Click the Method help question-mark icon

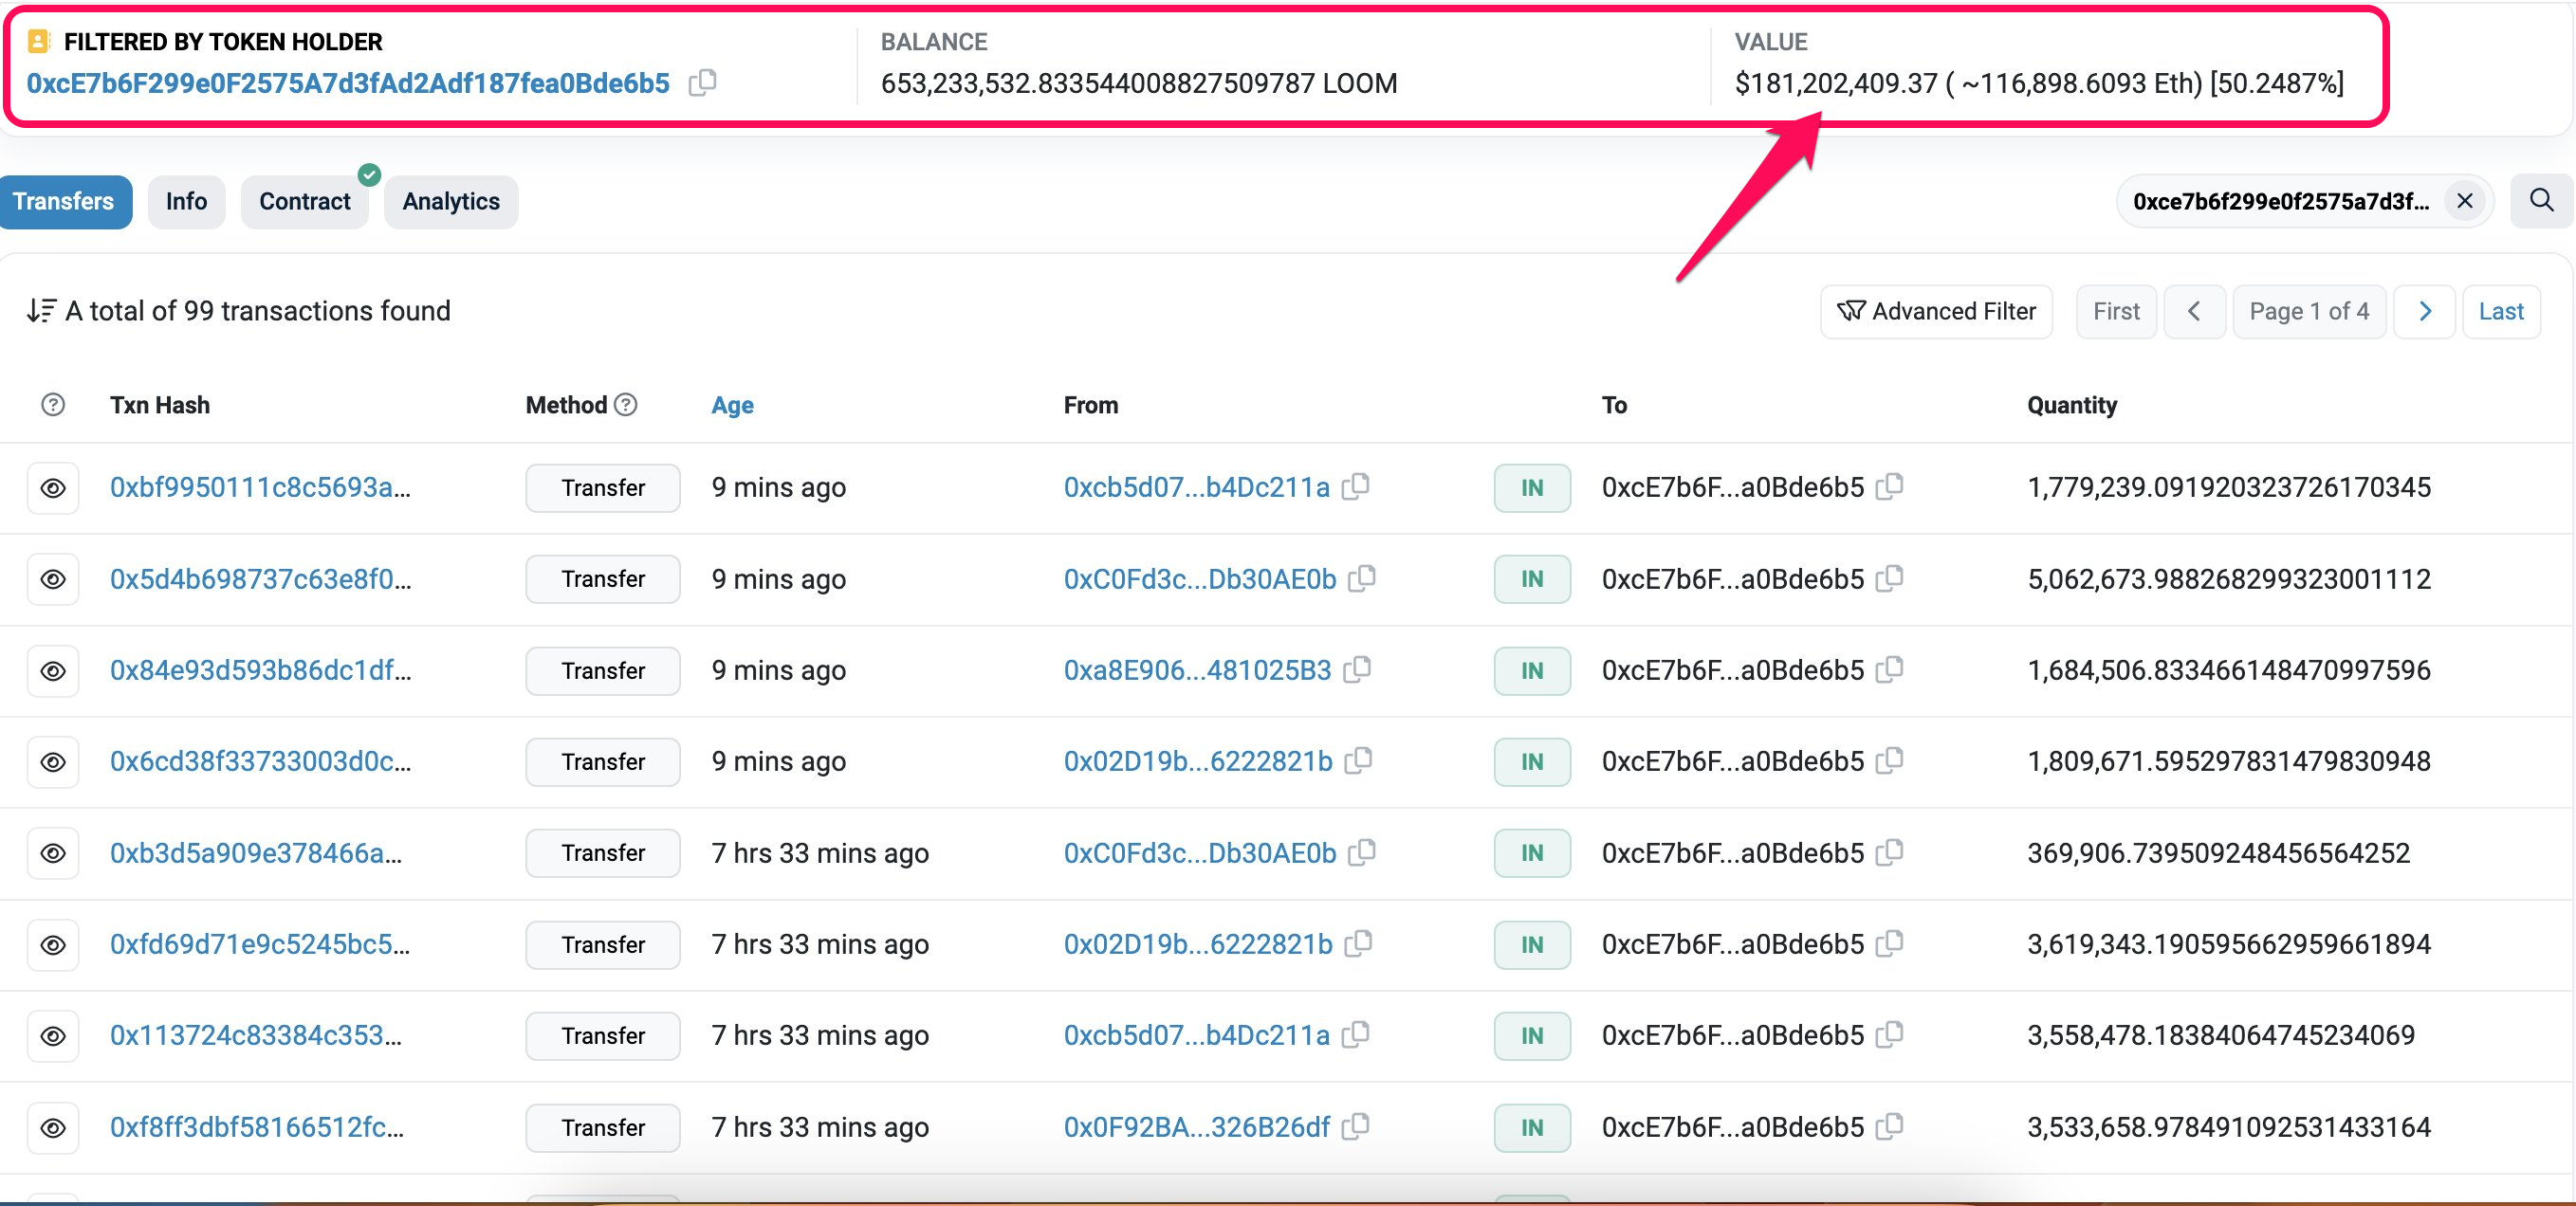tap(626, 404)
